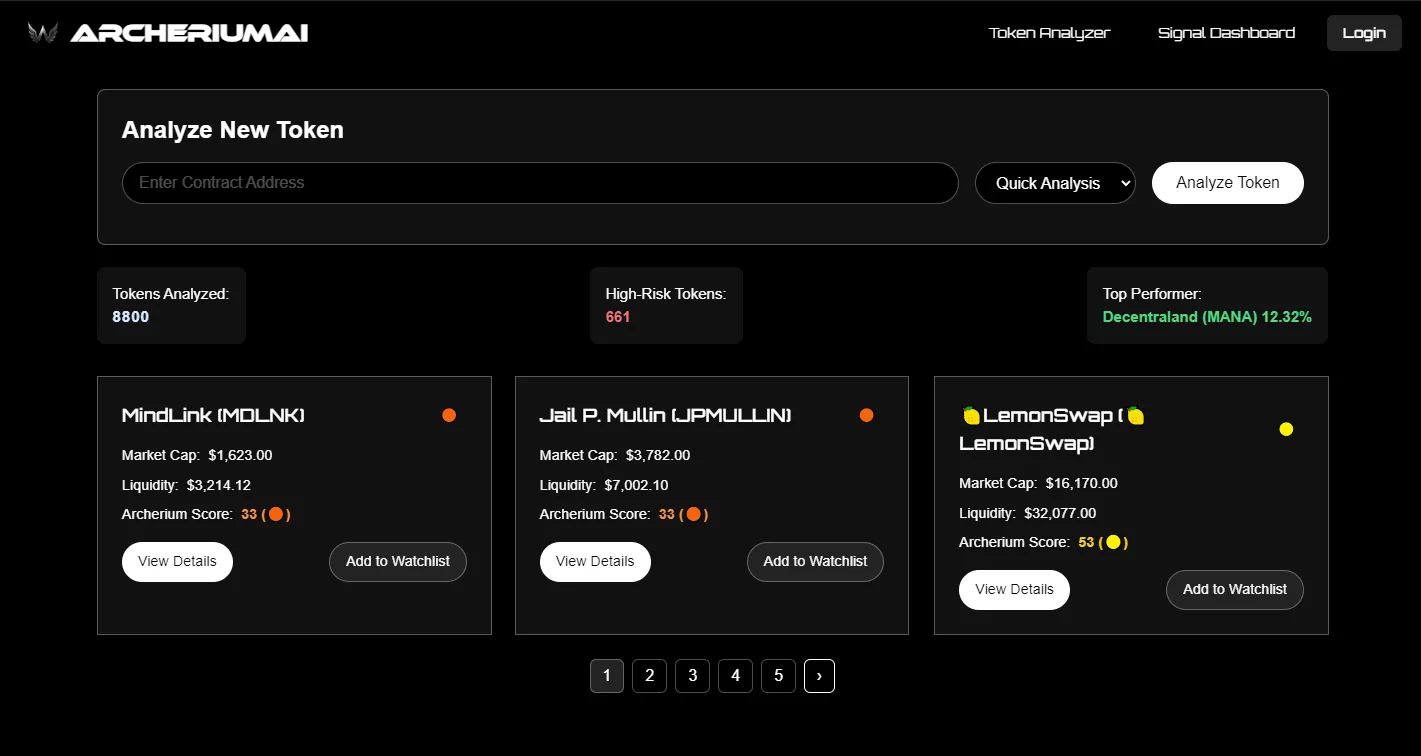View Details for MindLink token
The image size is (1421, 756).
click(x=177, y=561)
